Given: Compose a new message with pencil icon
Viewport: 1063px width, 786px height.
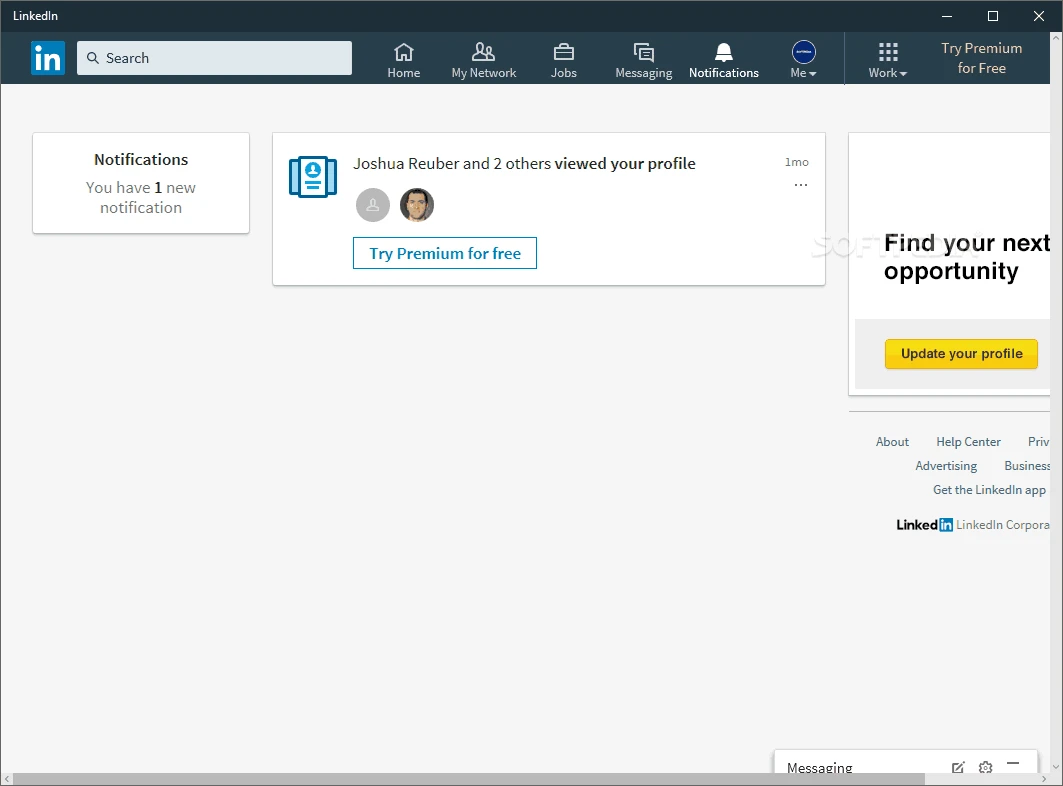Looking at the screenshot, I should [x=957, y=767].
